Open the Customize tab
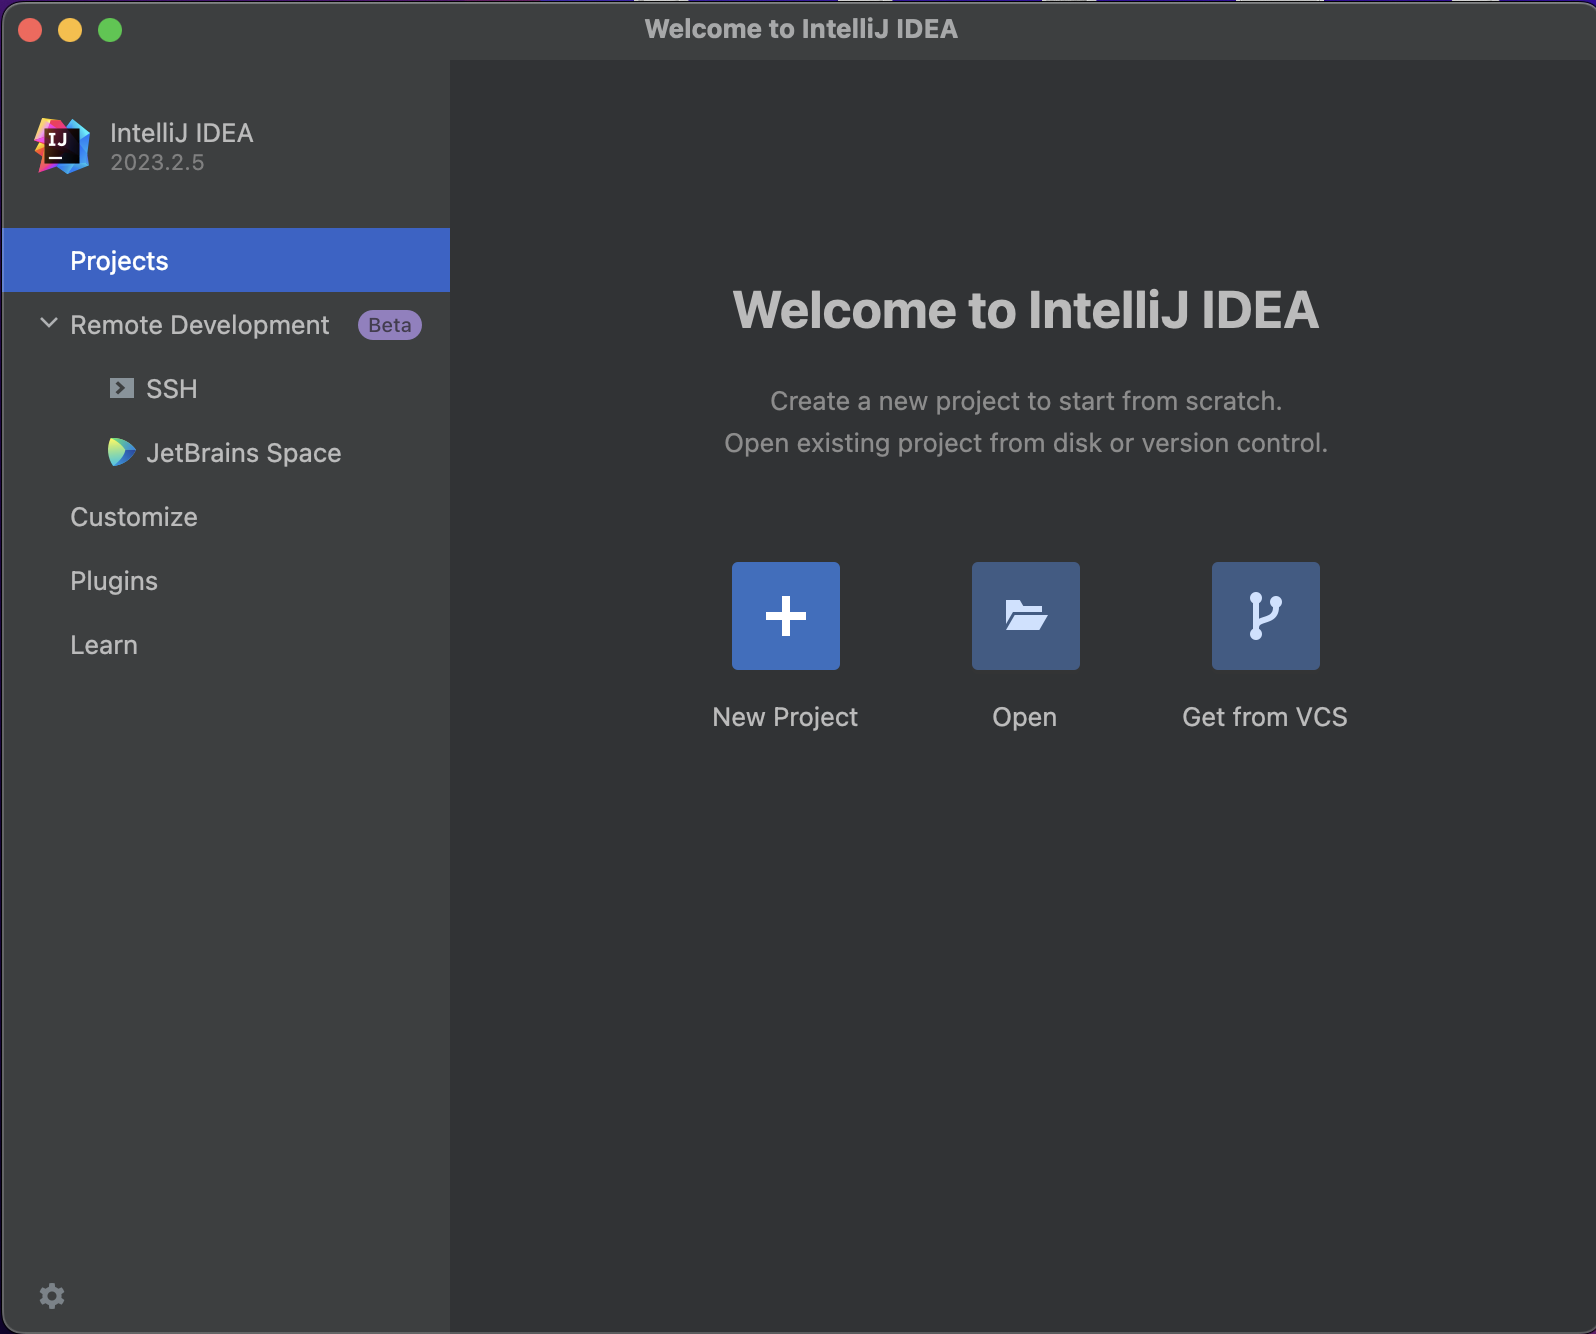This screenshot has width=1596, height=1334. click(226, 516)
